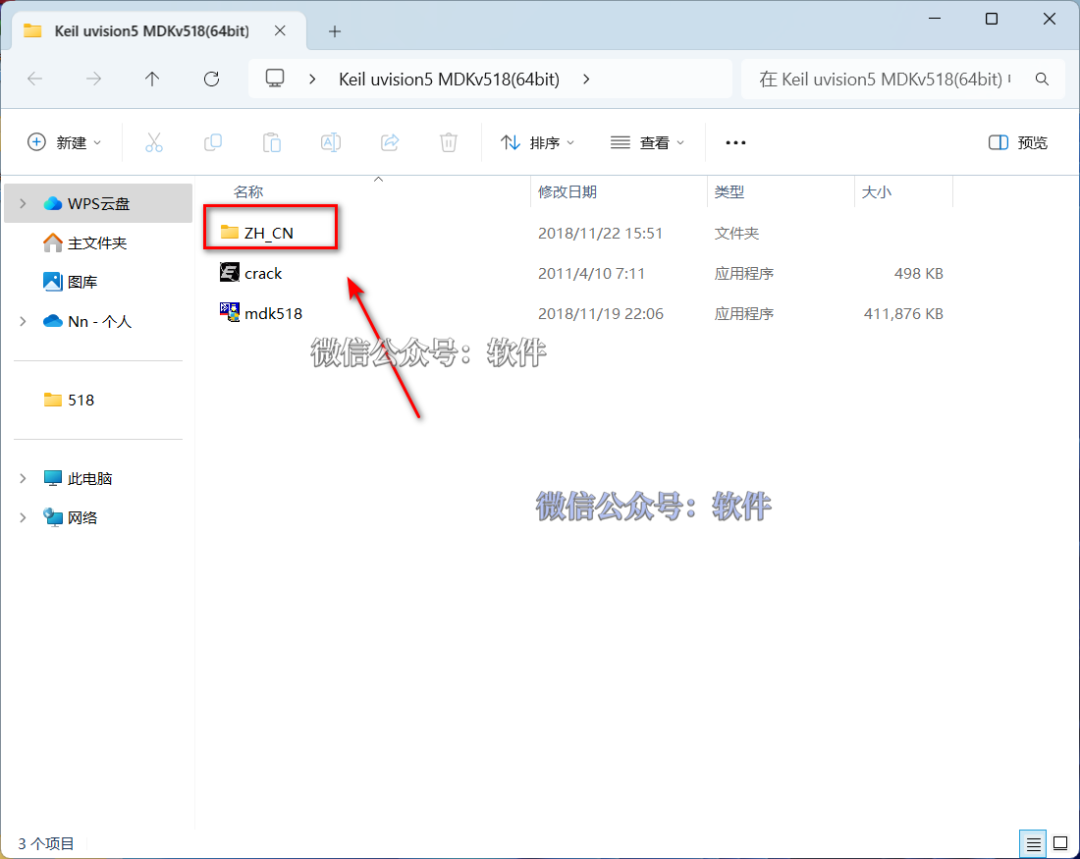Sort by 名称 column header

(x=248, y=192)
